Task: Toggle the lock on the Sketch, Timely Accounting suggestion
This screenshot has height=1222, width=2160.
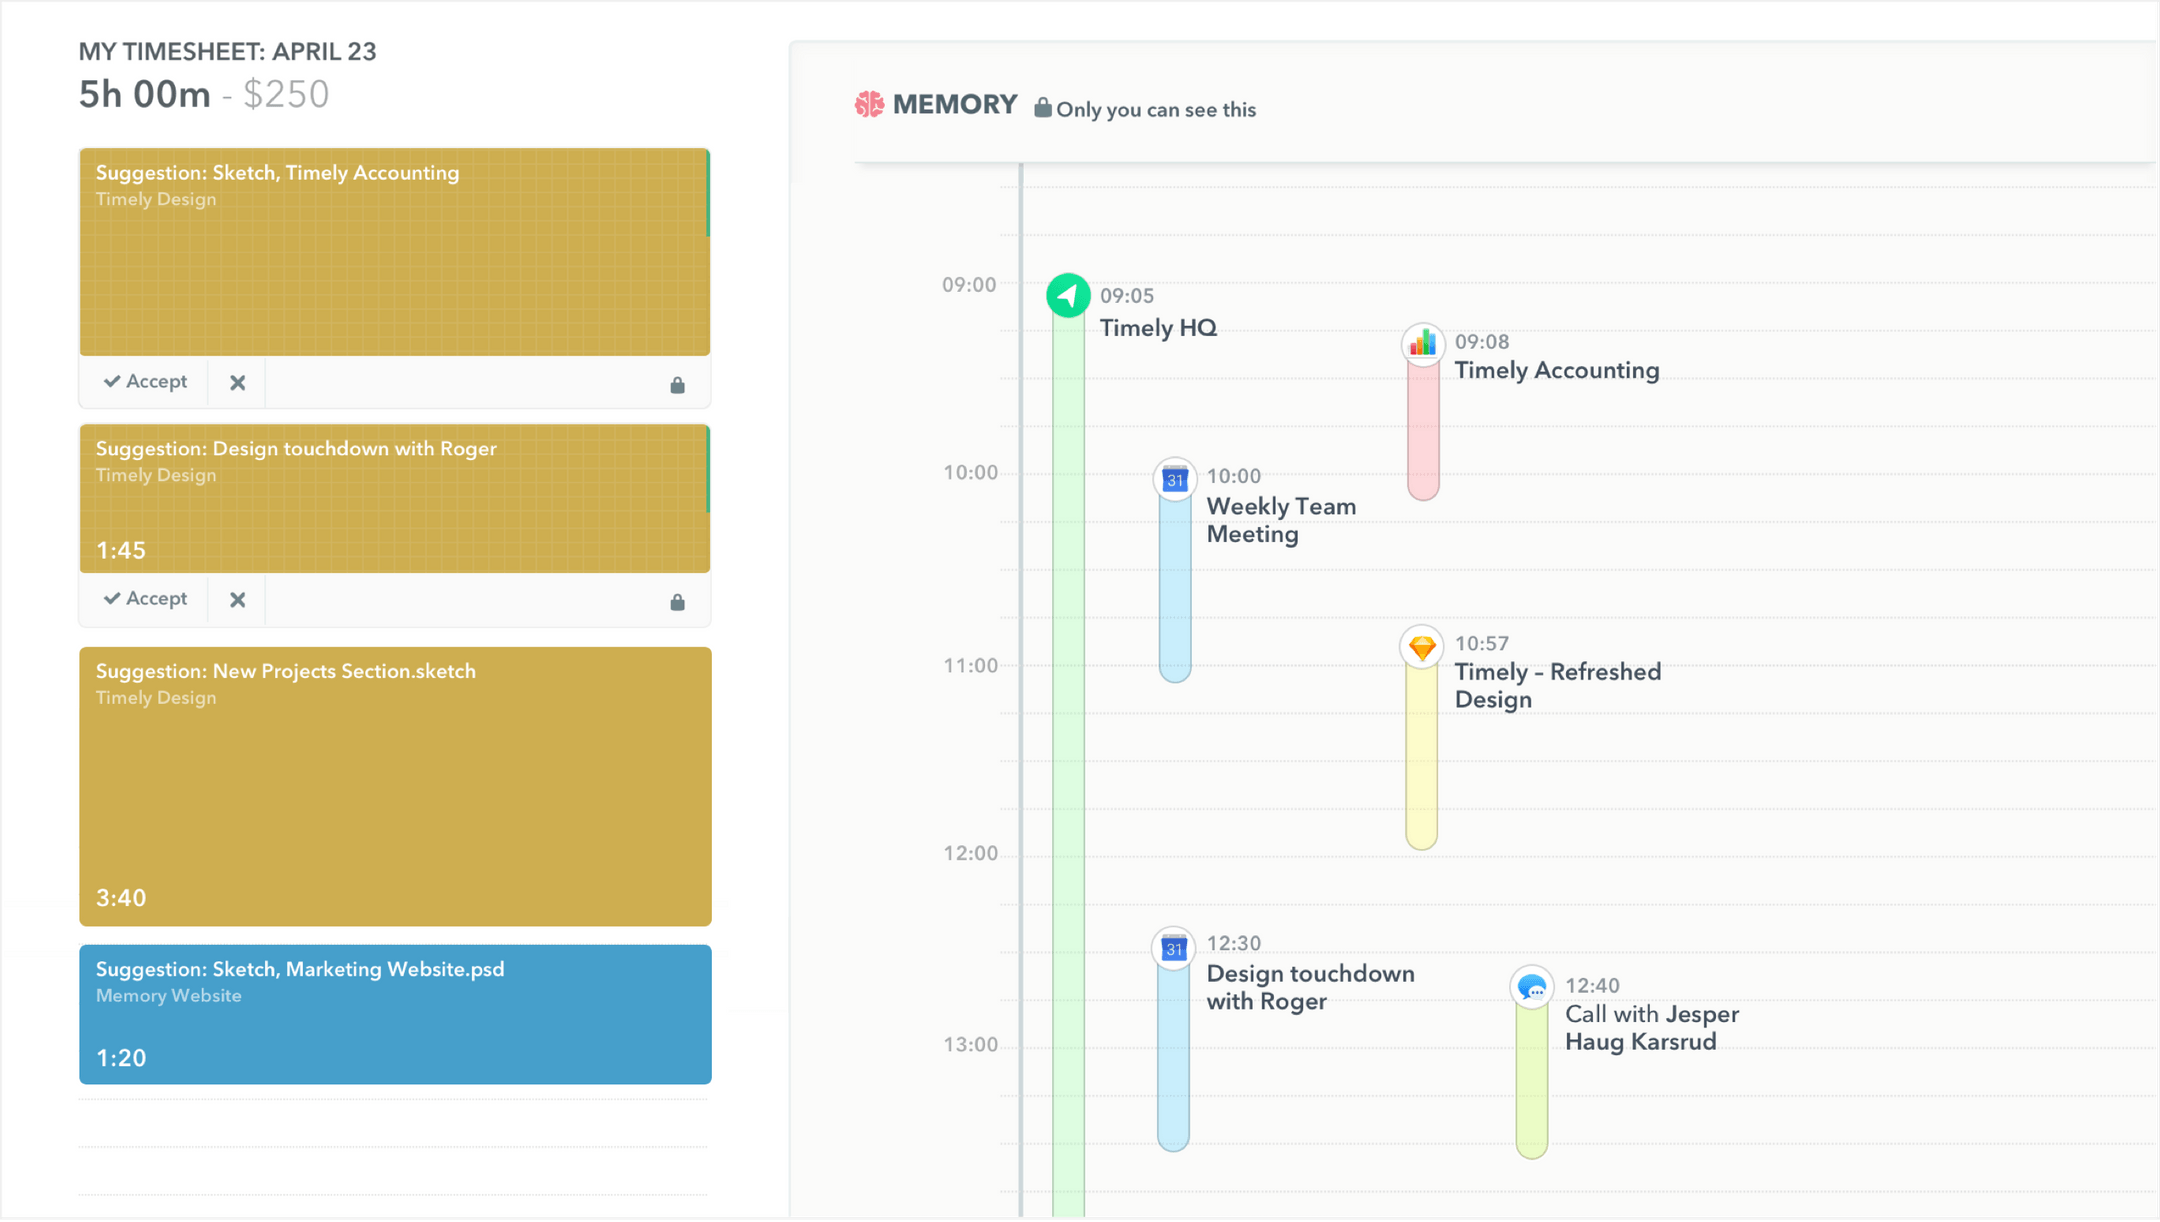Action: coord(677,385)
